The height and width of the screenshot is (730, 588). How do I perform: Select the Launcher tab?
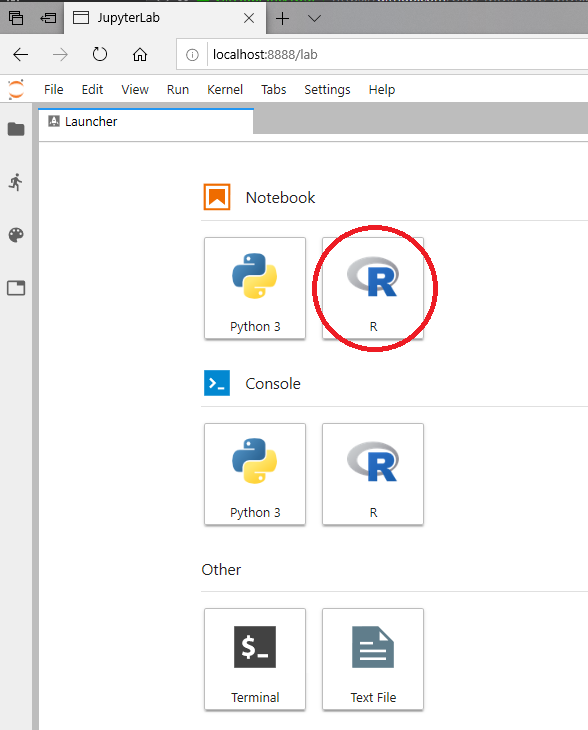click(x=146, y=122)
